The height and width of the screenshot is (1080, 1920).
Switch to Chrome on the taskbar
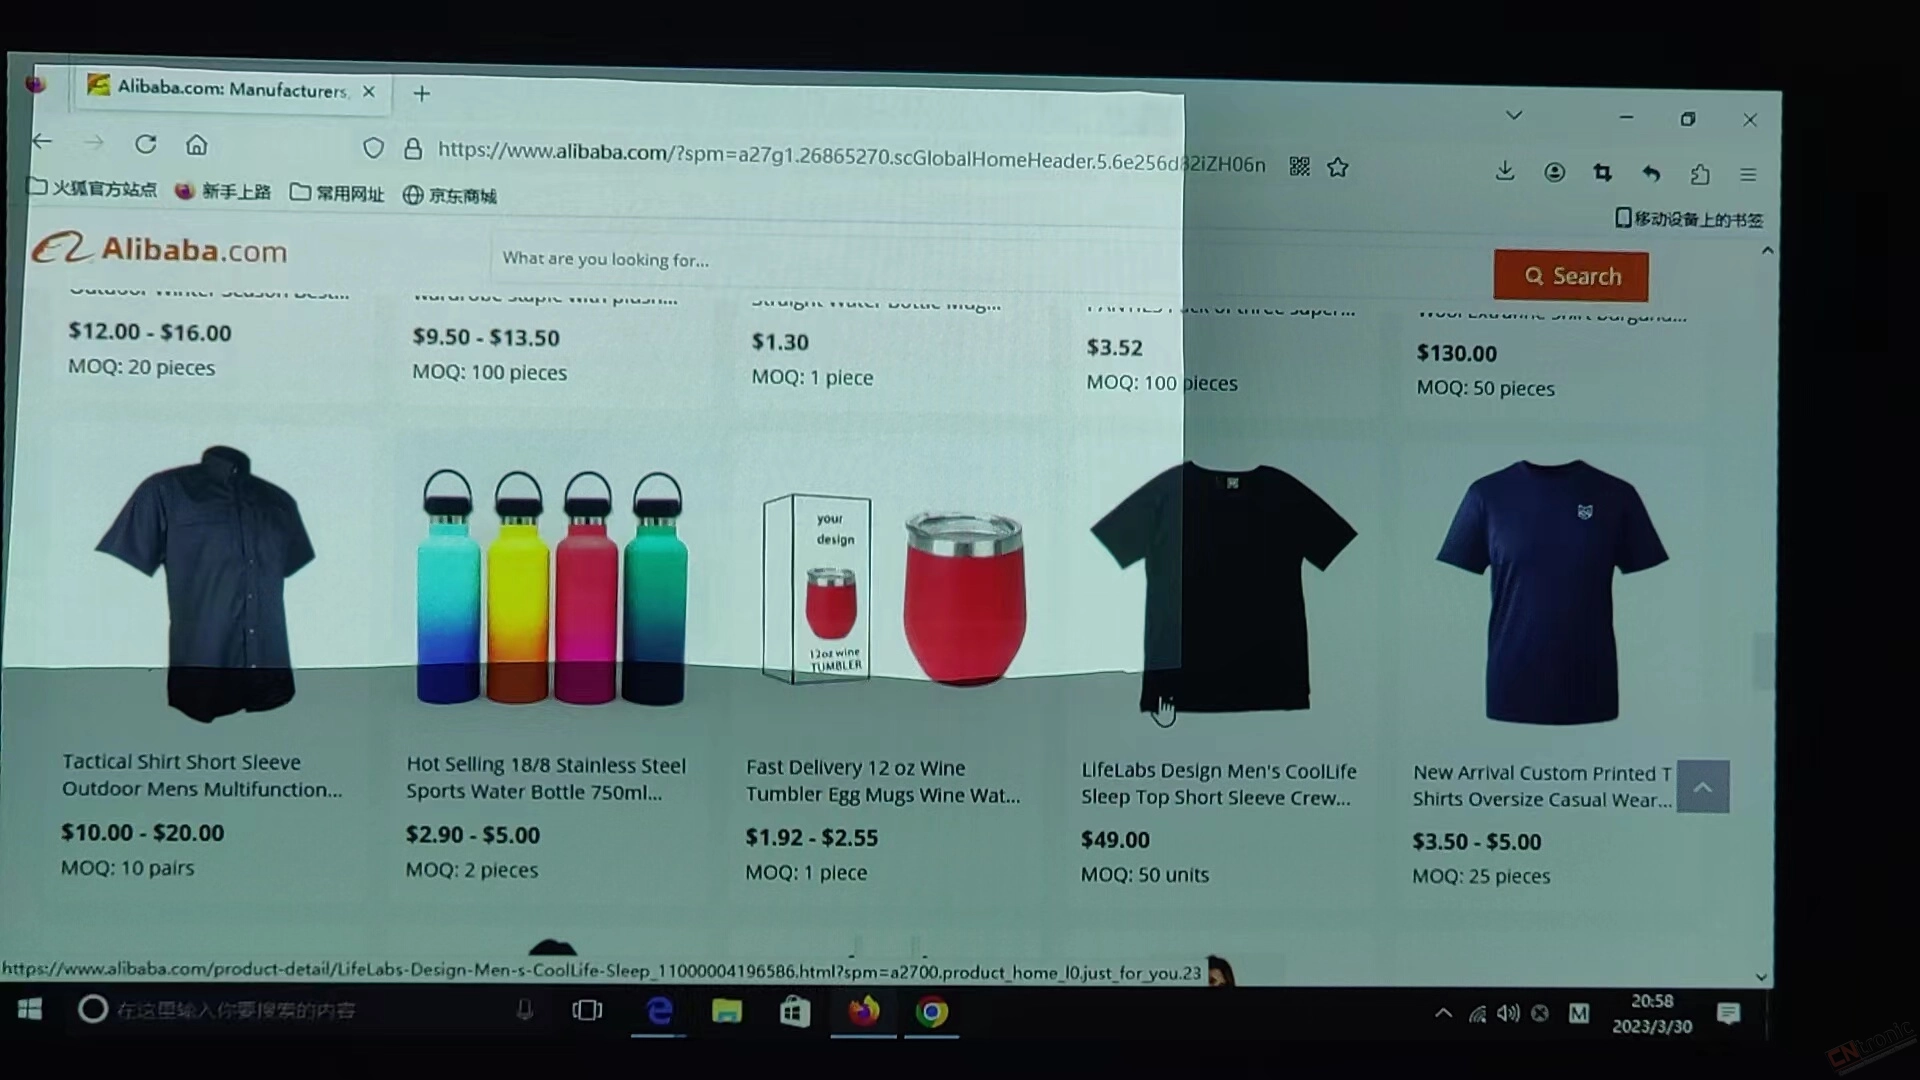click(x=932, y=1013)
